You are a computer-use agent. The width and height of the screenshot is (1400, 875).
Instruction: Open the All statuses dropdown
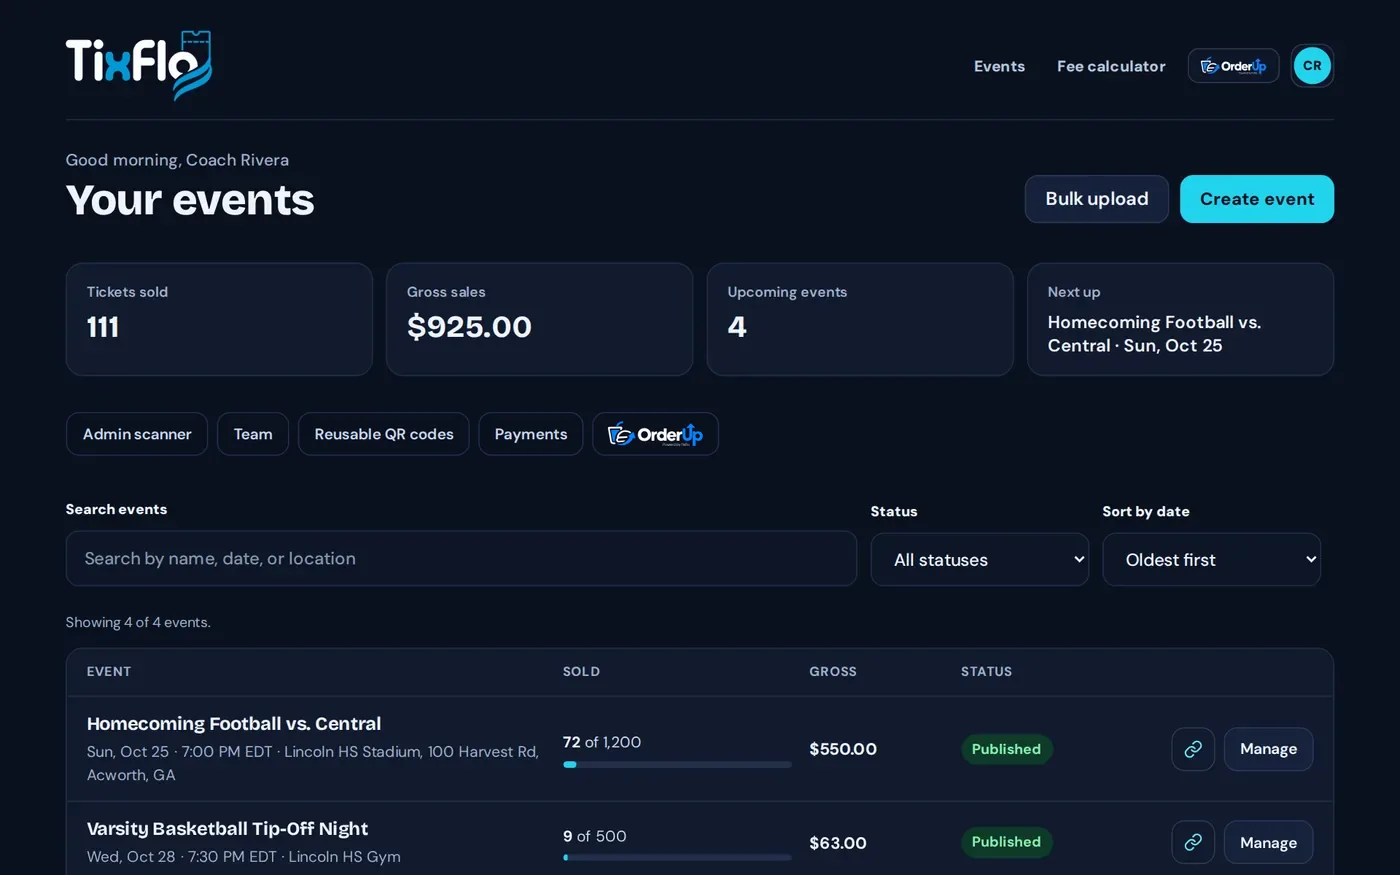tap(980, 559)
